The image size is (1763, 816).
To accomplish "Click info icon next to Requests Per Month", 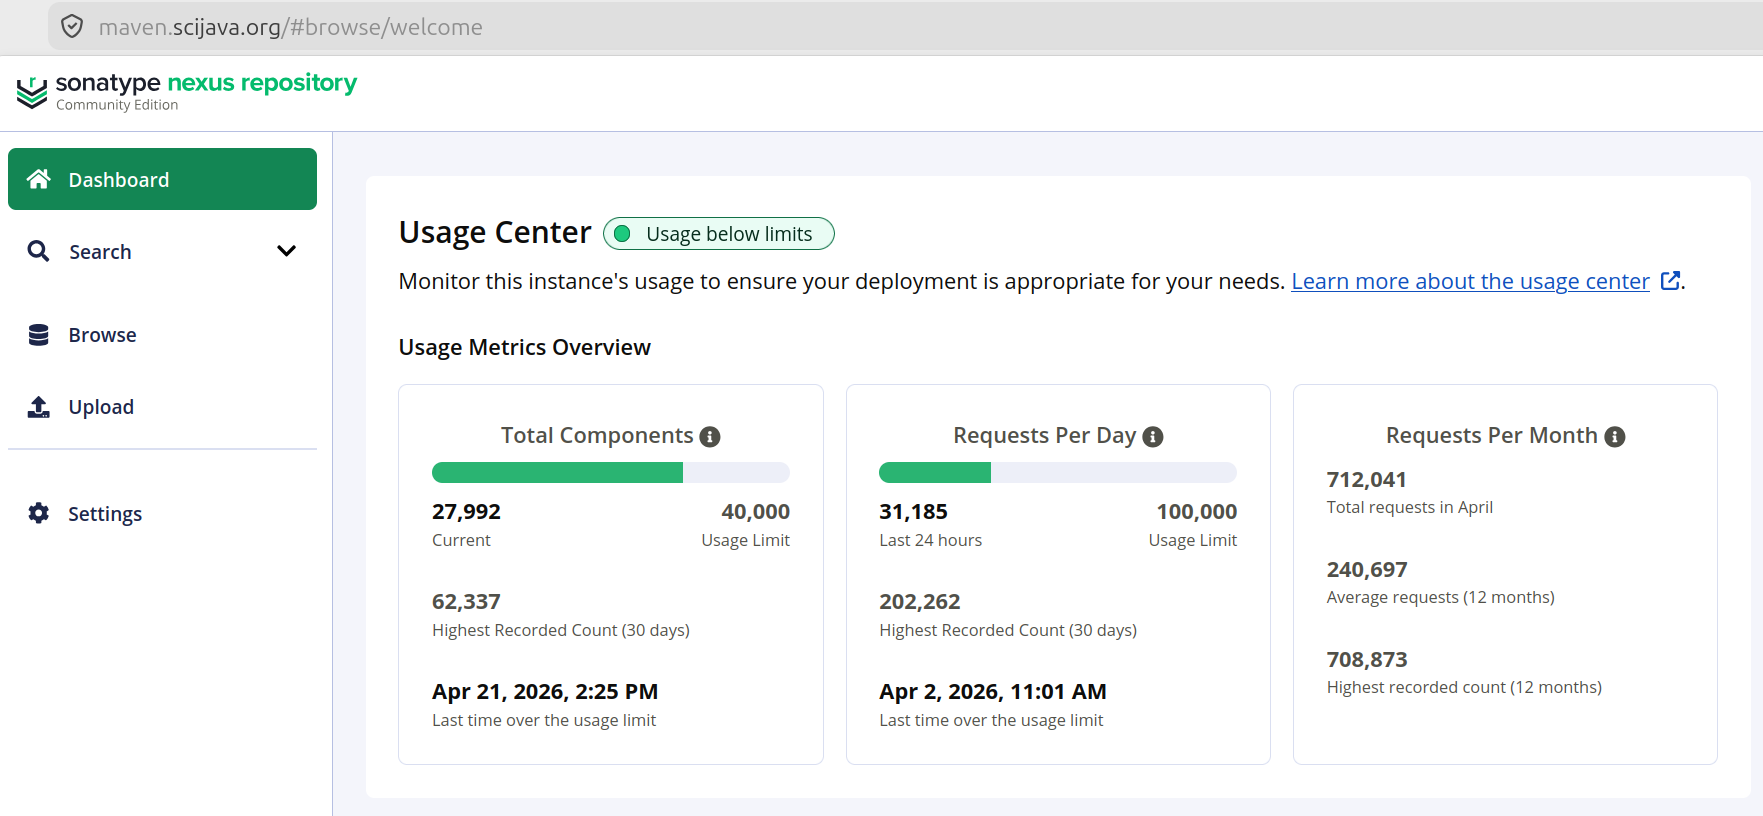I will coord(1614,437).
